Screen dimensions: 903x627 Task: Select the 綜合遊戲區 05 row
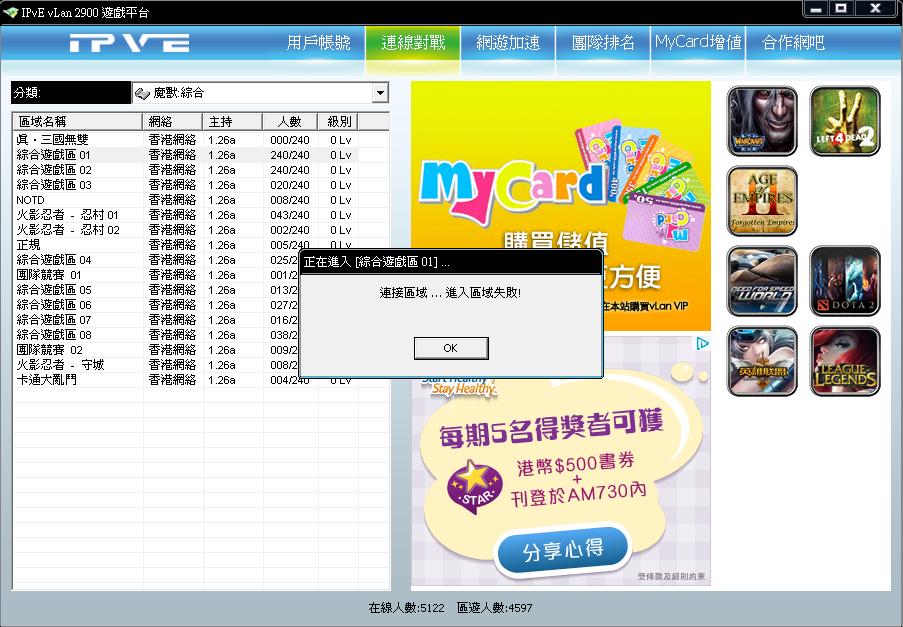(157, 290)
